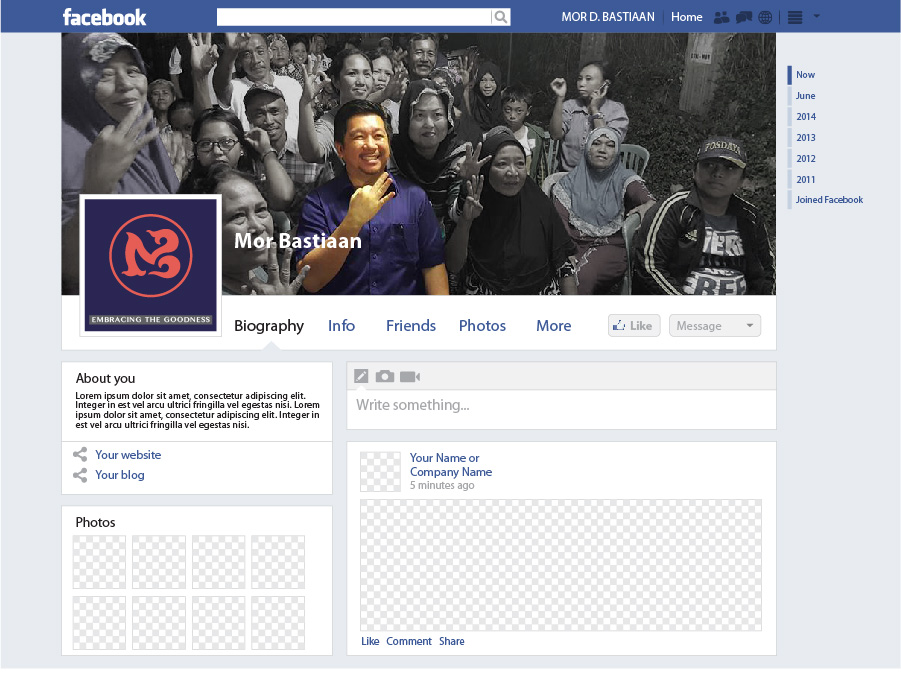The image size is (901, 692).
Task: Click the post author avatar placeholder
Action: 380,471
